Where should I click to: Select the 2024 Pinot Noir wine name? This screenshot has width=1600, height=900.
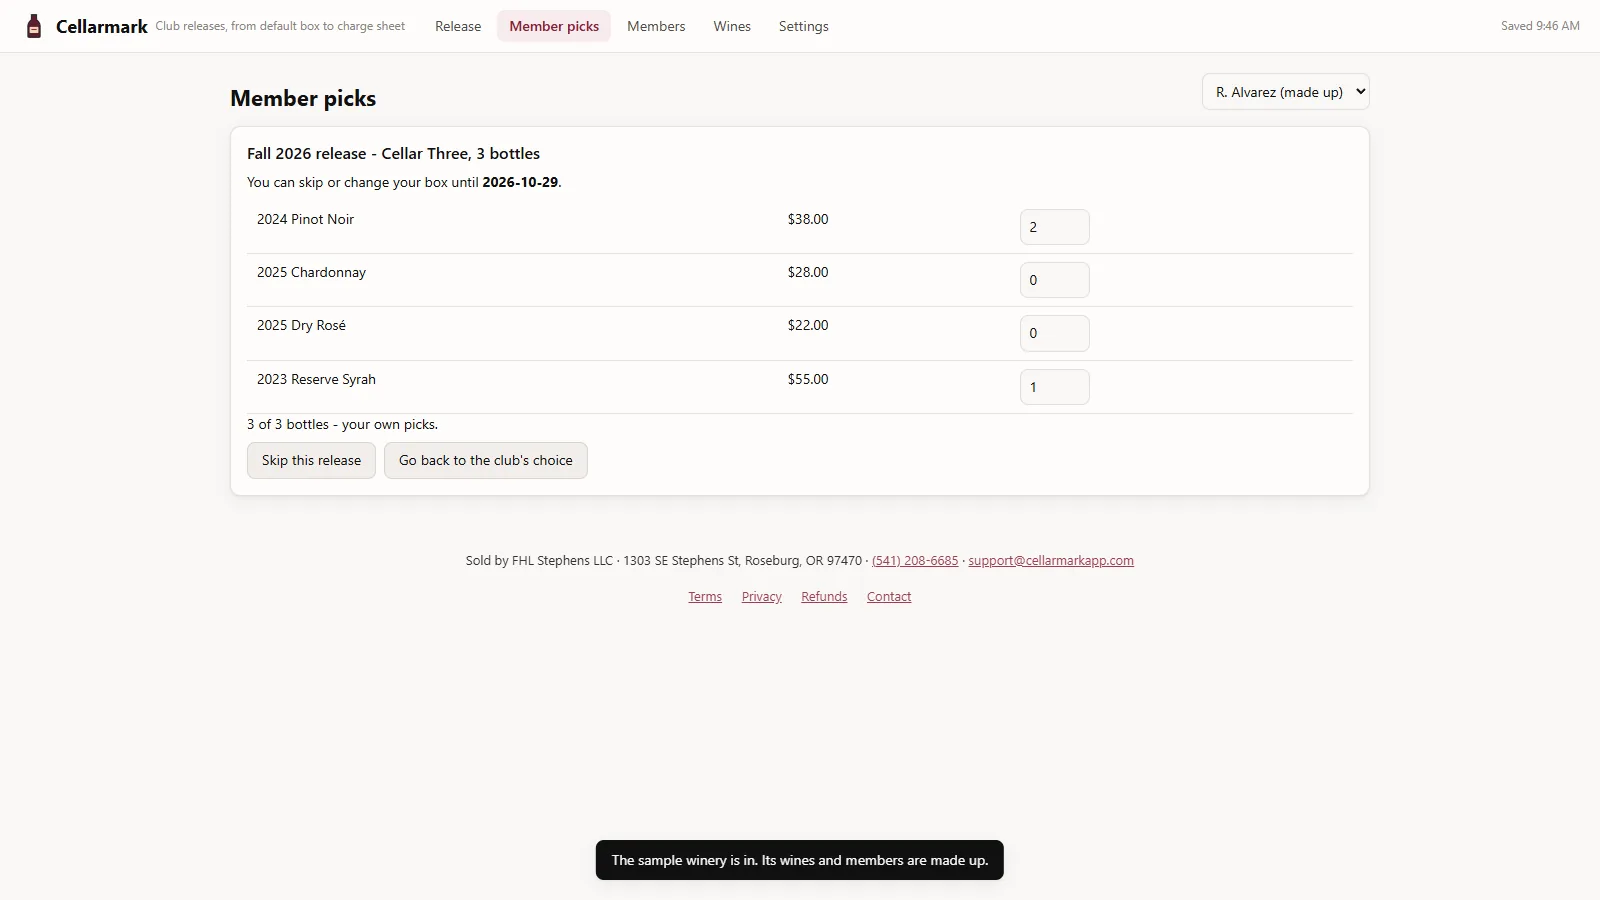point(306,219)
